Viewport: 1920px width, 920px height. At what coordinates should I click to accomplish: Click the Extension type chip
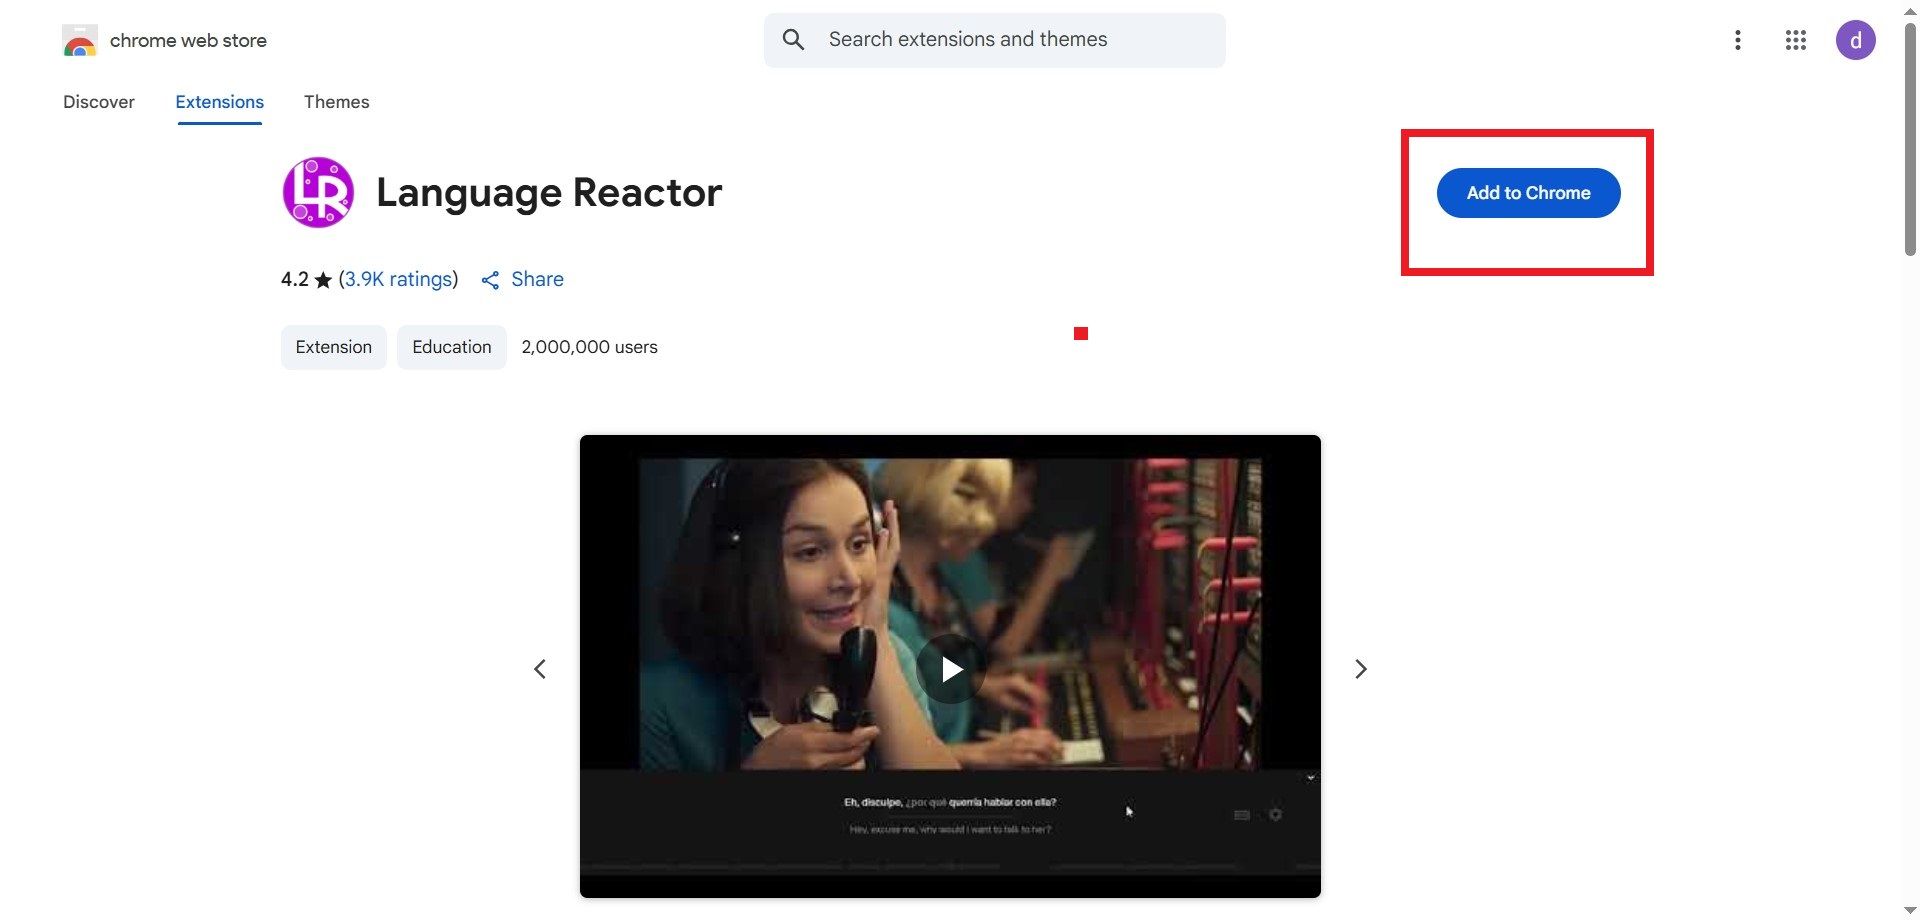point(333,347)
